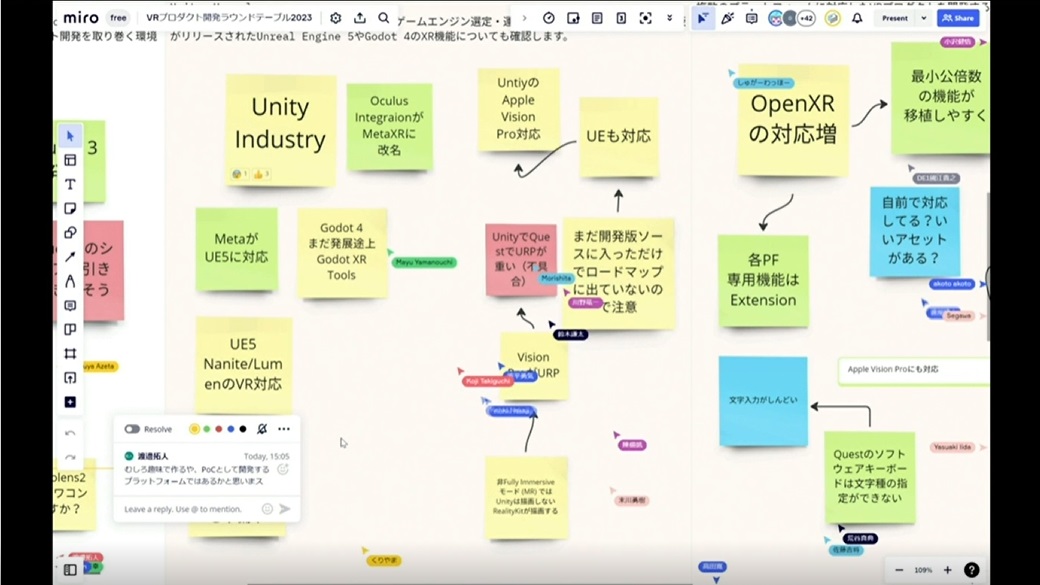The width and height of the screenshot is (1040, 585).
Task: Open the notes panel icon
Action: [x=597, y=18]
